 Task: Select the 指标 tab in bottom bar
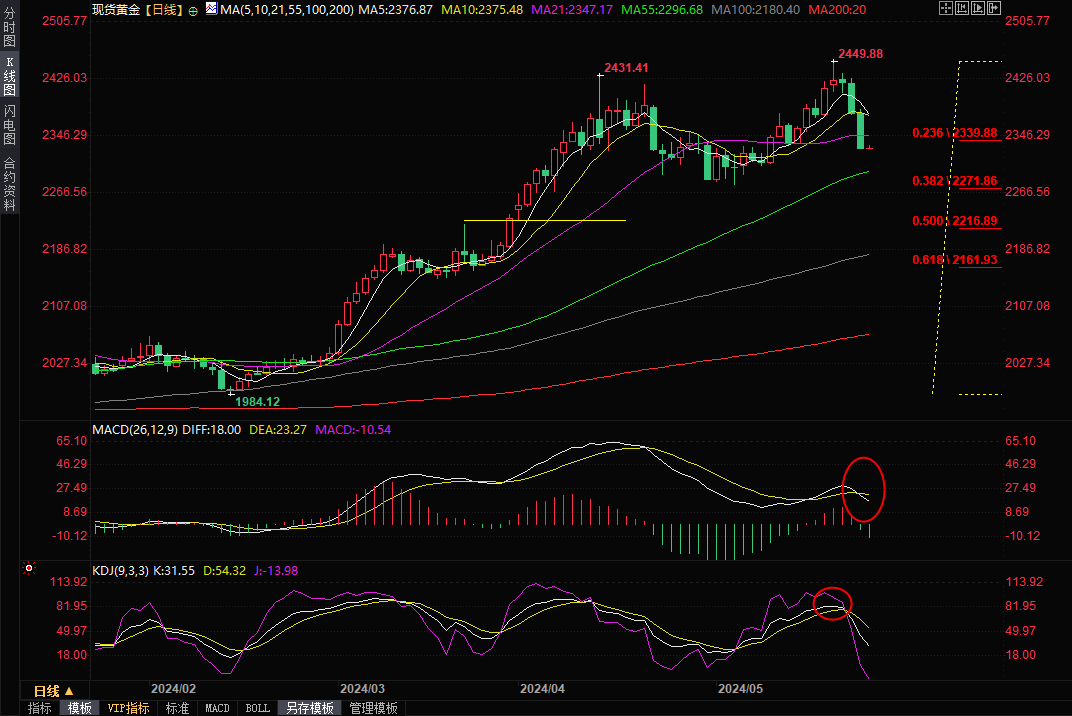click(x=40, y=708)
